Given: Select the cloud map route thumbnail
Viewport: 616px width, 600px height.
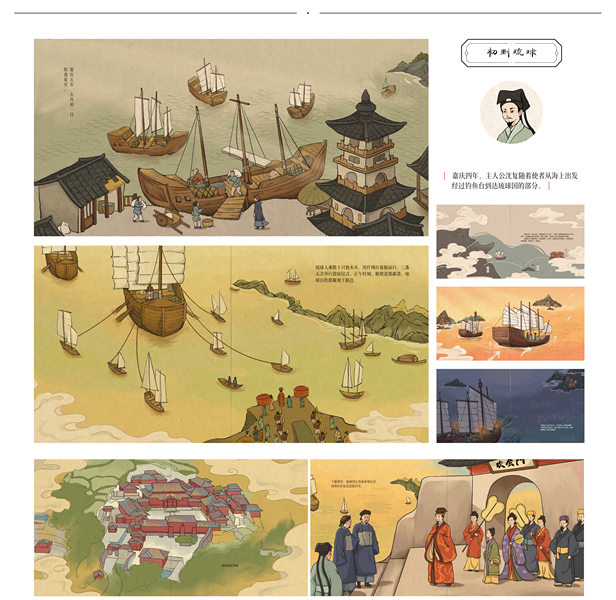Looking at the screenshot, I should point(510,241).
